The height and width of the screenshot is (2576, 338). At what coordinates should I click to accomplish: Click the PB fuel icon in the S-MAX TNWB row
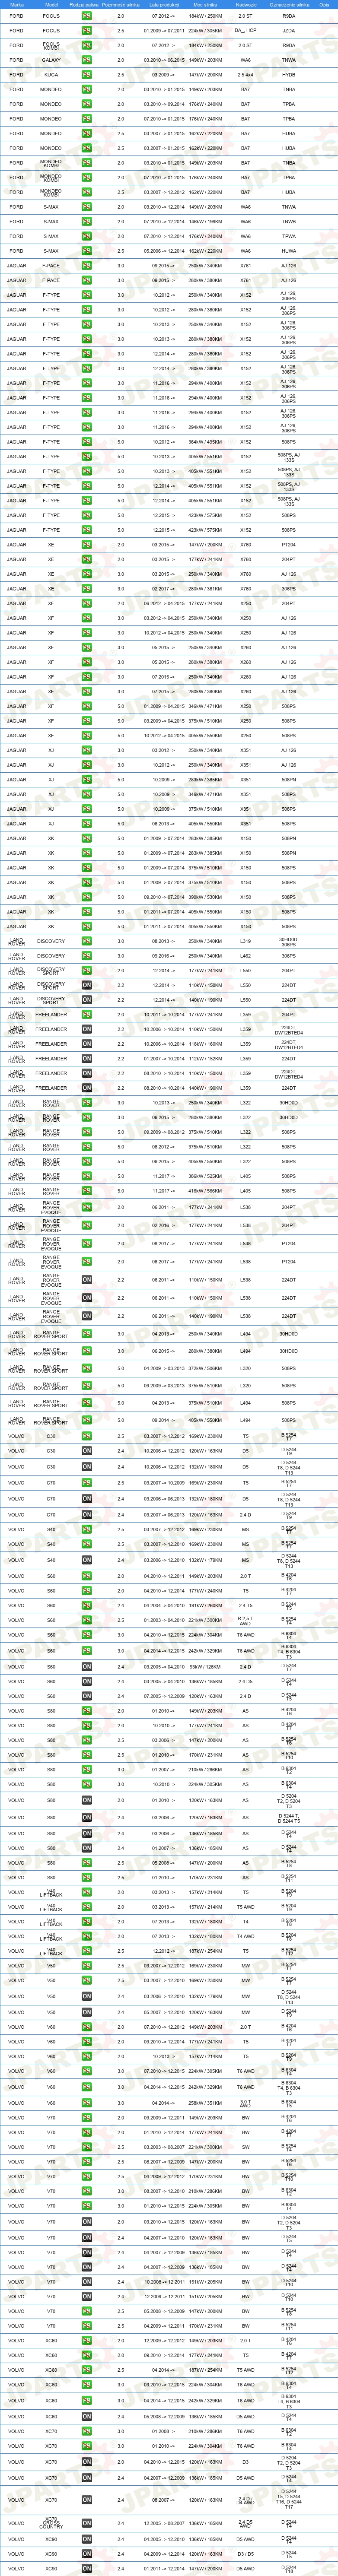pyautogui.click(x=87, y=222)
